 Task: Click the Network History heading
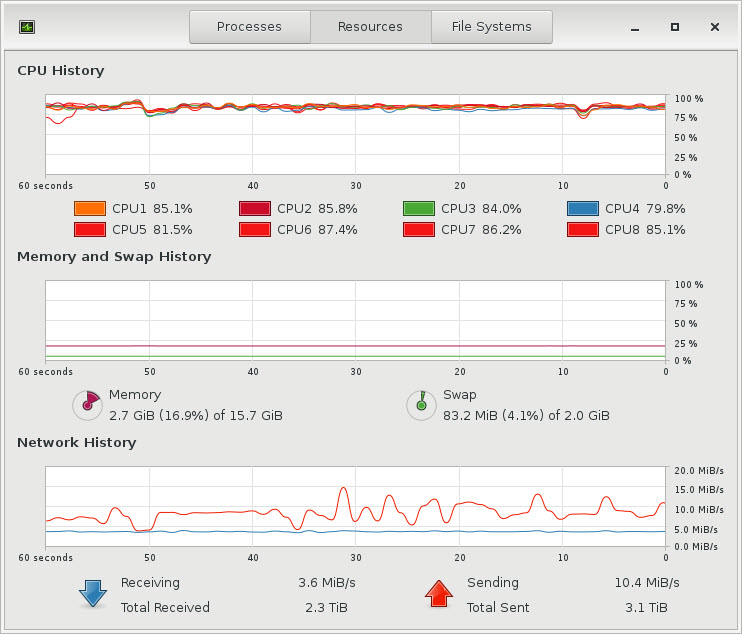[77, 442]
